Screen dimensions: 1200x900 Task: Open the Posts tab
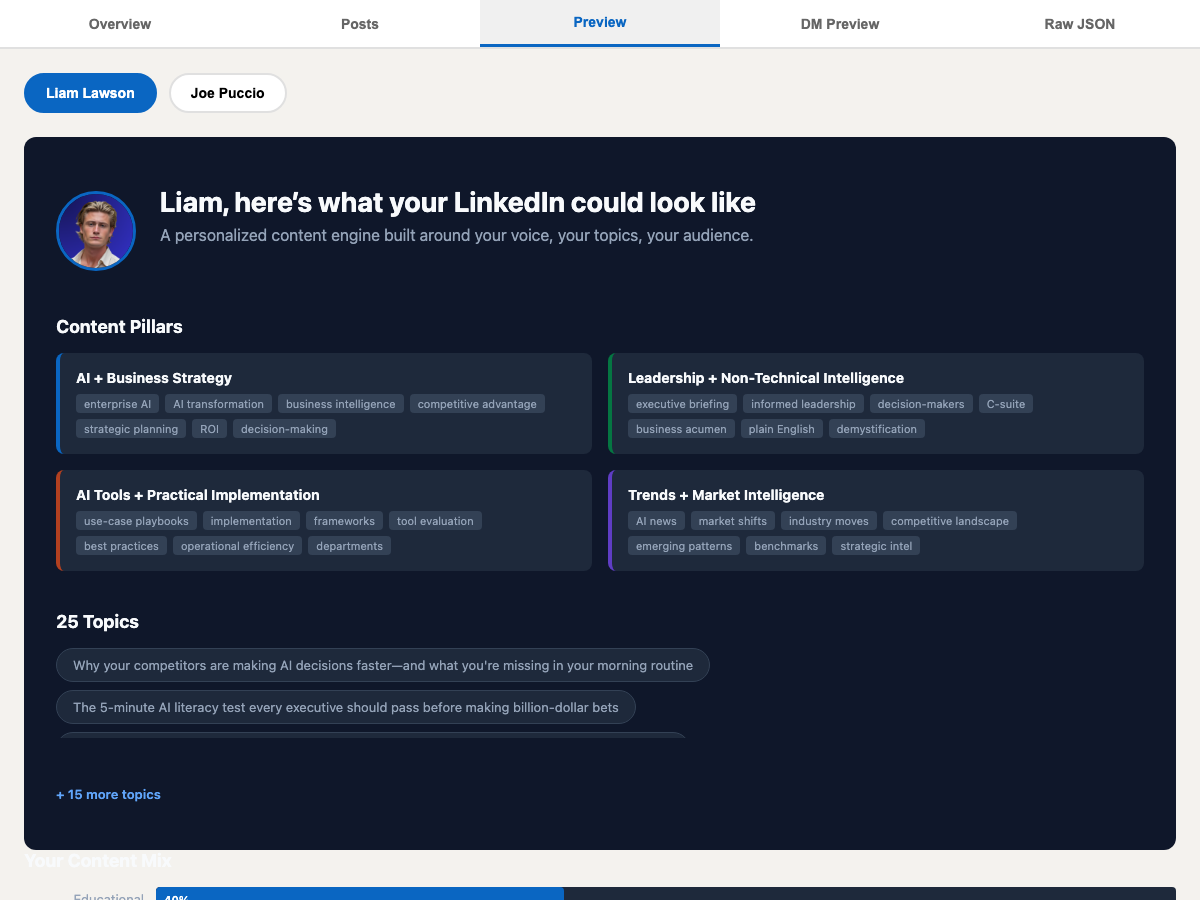coord(359,23)
